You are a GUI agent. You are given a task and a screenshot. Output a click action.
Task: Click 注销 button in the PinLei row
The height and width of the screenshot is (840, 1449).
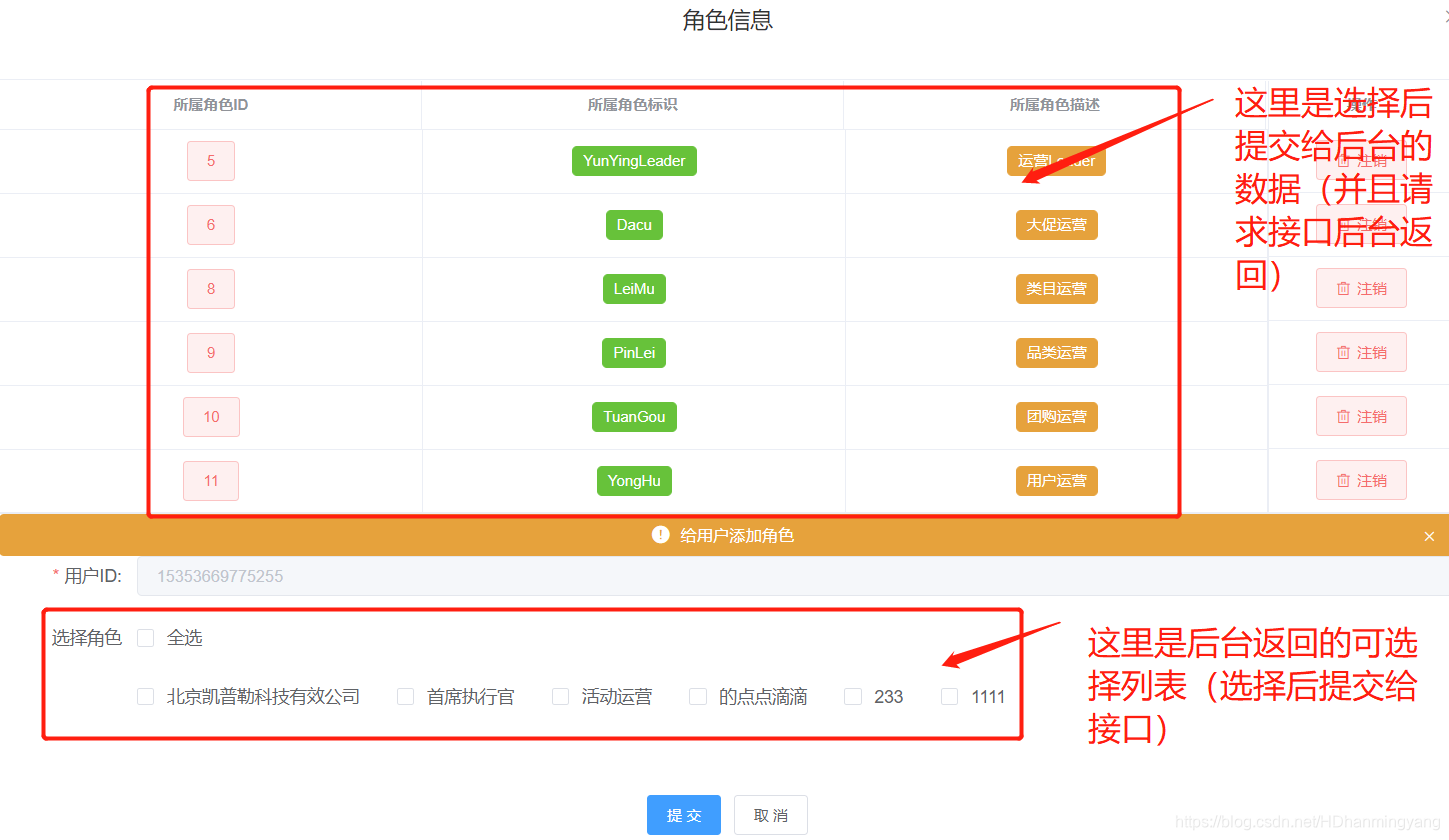[x=1361, y=352]
